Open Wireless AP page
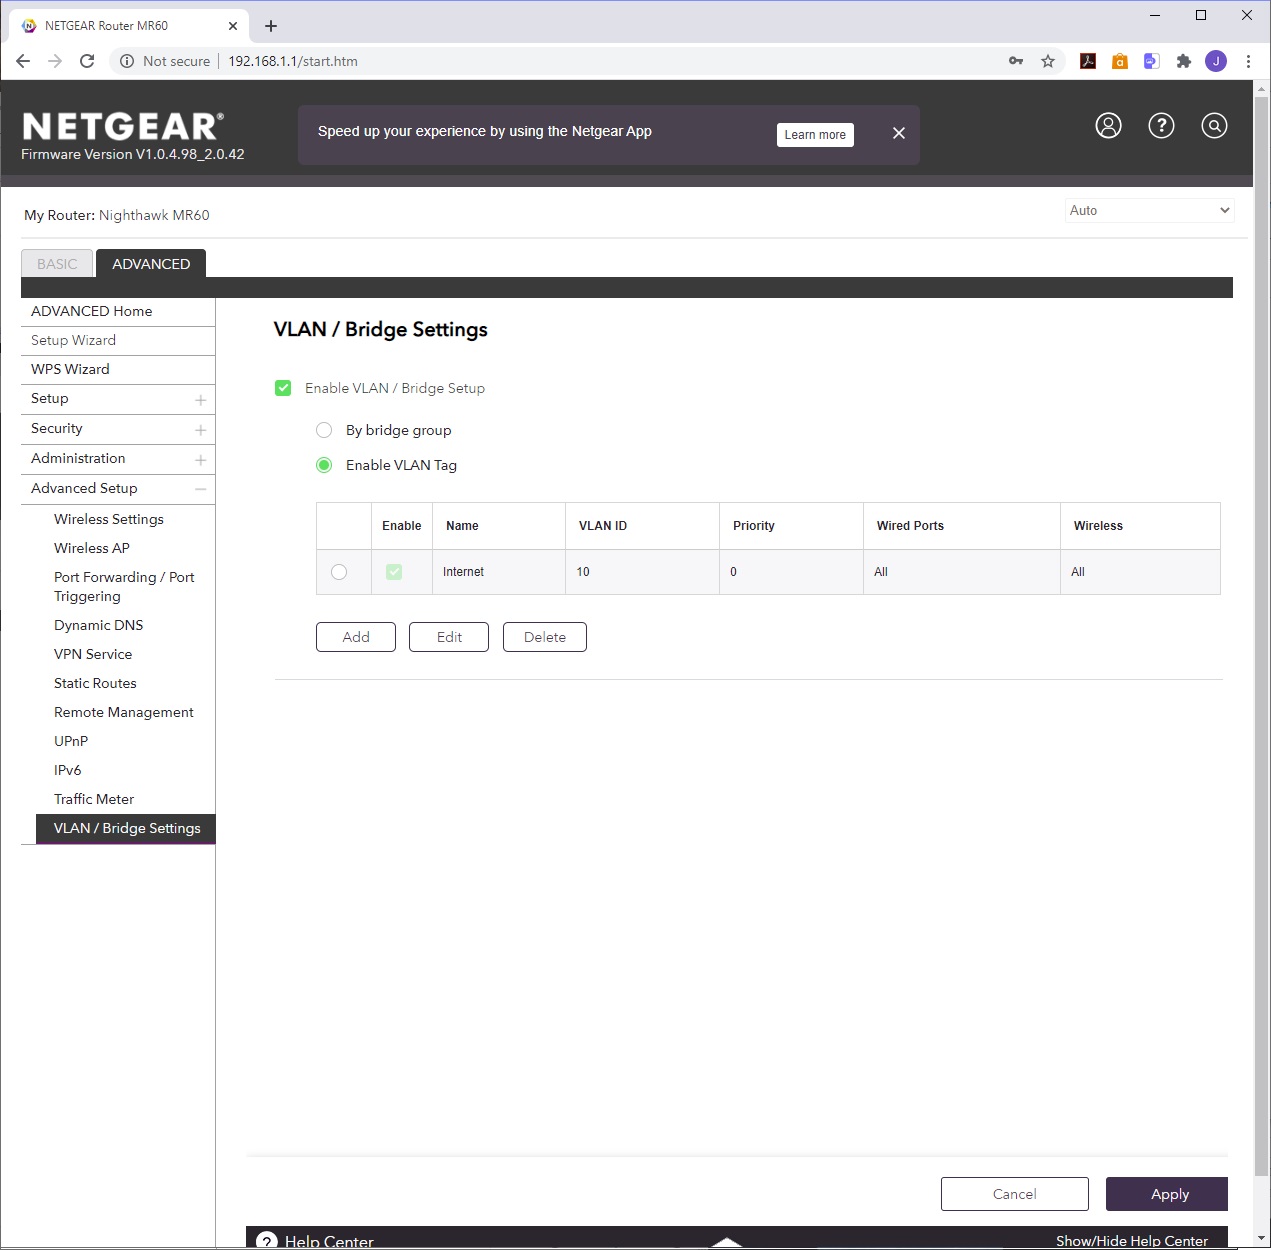 92,548
